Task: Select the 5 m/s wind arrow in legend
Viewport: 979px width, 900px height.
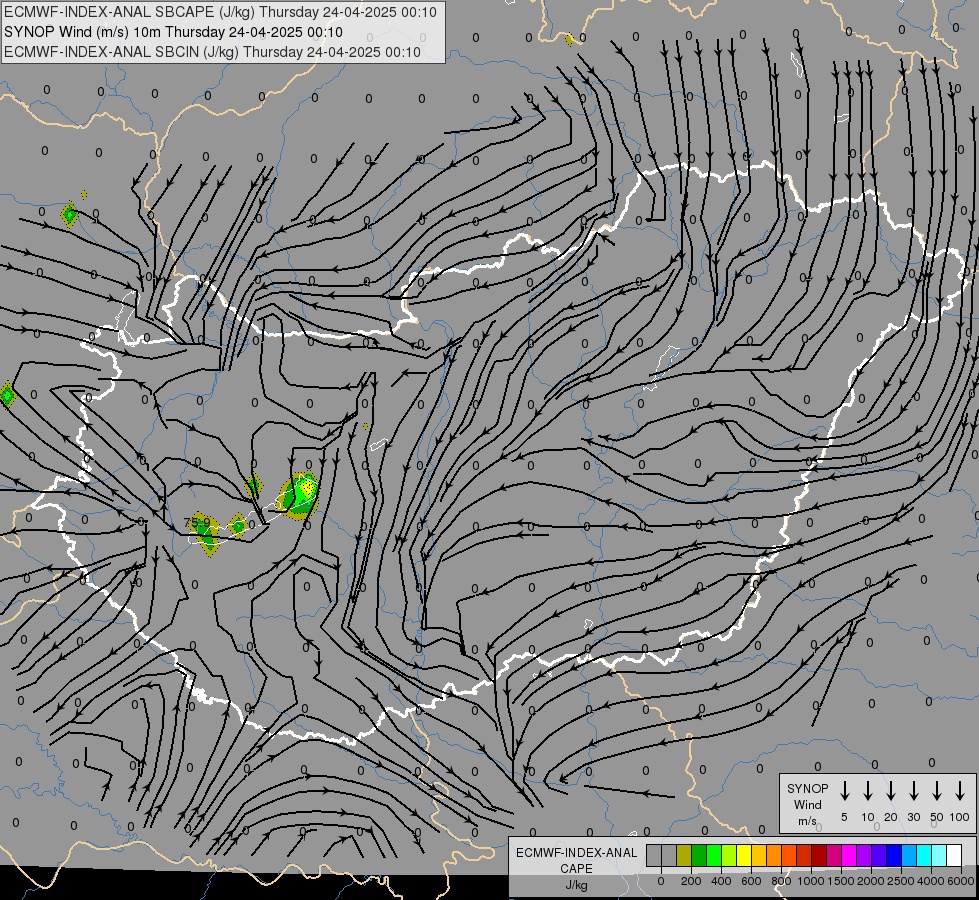Action: [844, 791]
